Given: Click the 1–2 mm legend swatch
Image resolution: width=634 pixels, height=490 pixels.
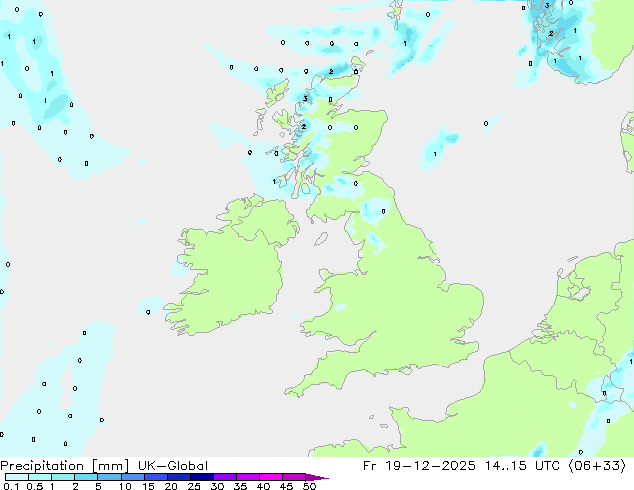Looking at the screenshot, I should [x=63, y=477].
